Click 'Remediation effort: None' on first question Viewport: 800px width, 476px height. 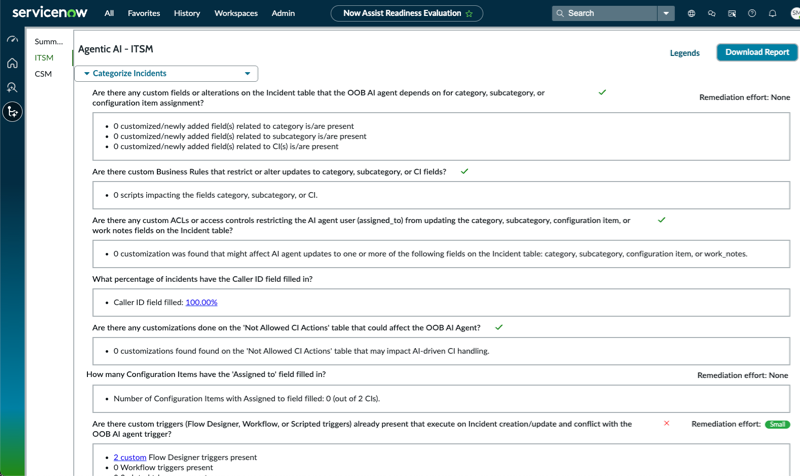point(744,97)
